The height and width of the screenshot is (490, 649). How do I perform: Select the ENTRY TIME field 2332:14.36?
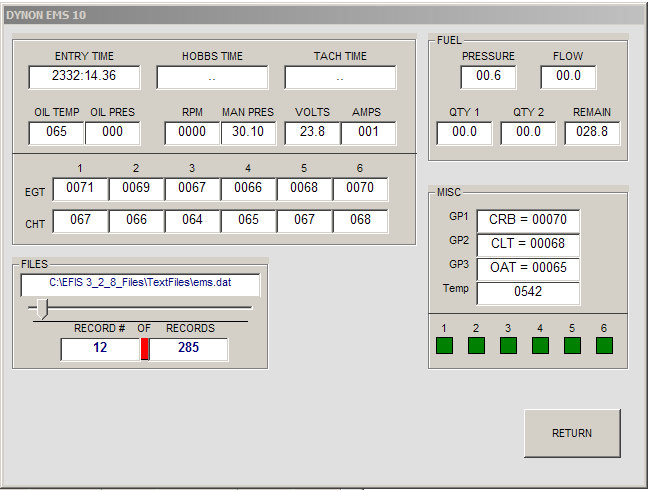coord(84,77)
